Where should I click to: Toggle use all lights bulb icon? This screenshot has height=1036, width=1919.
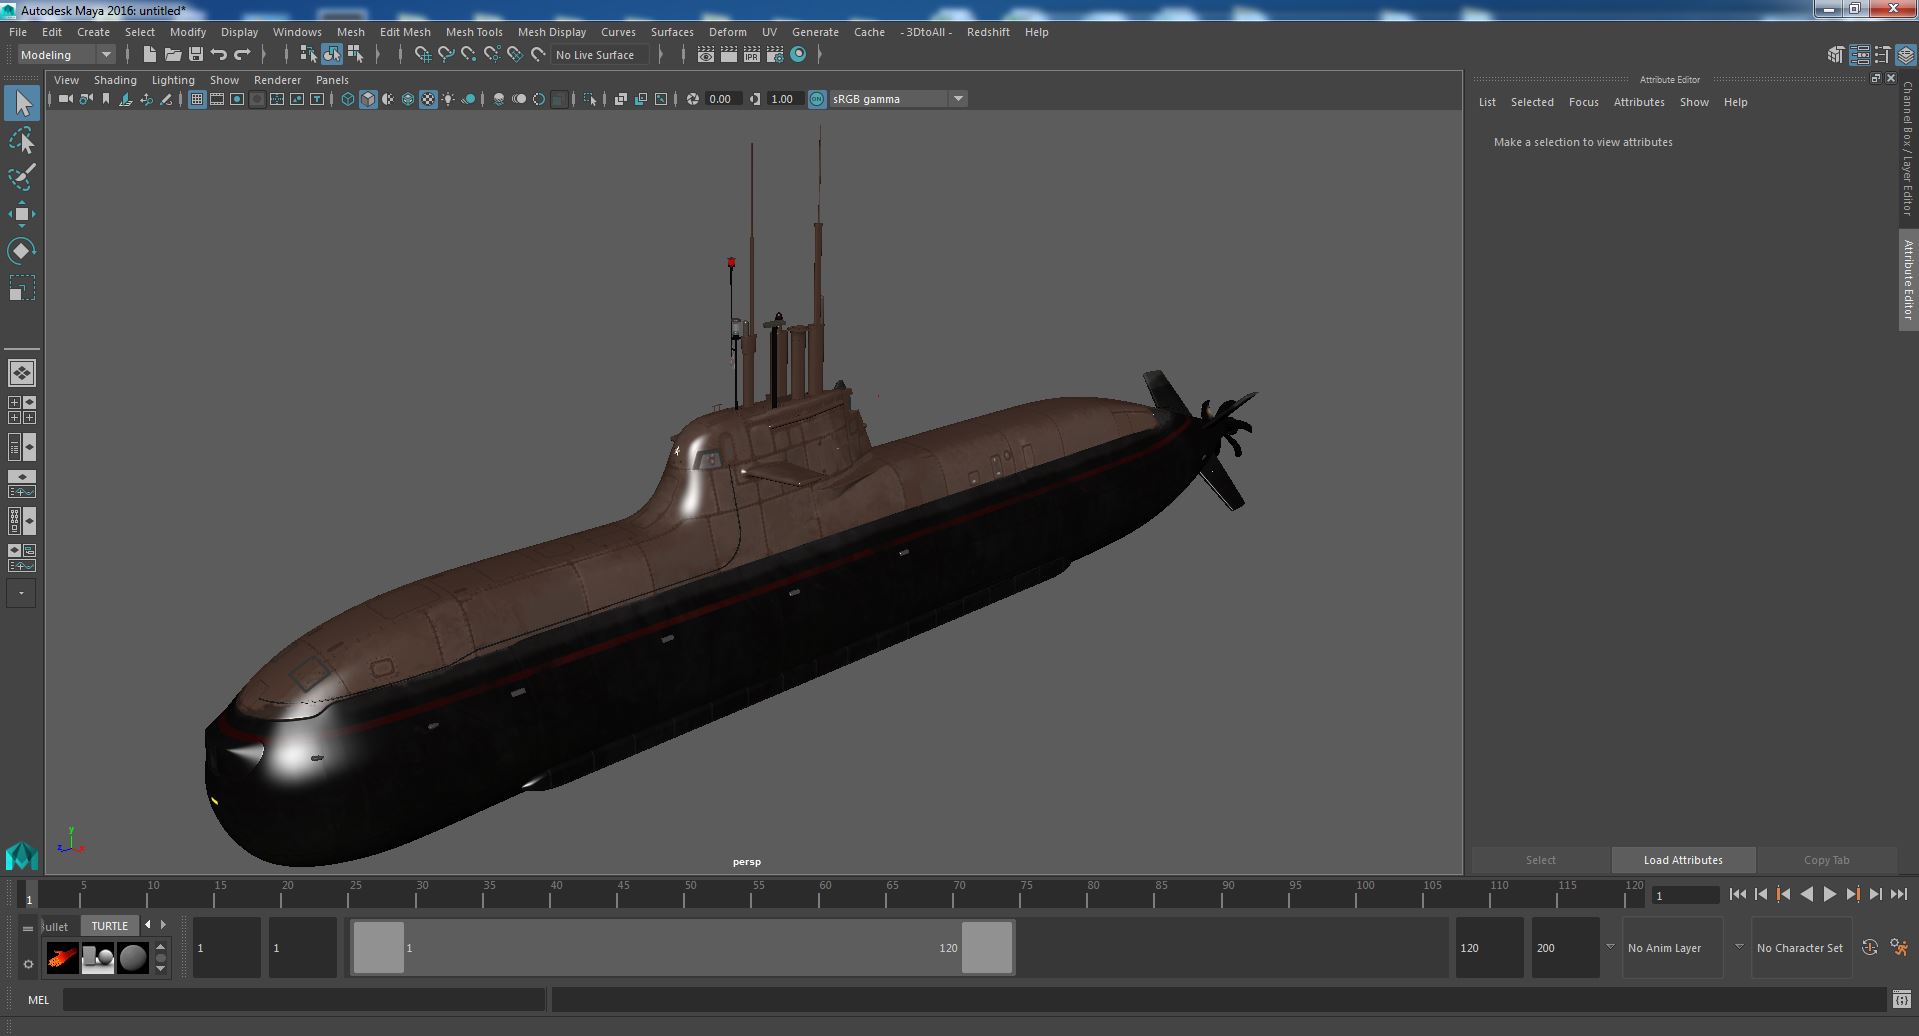448,99
